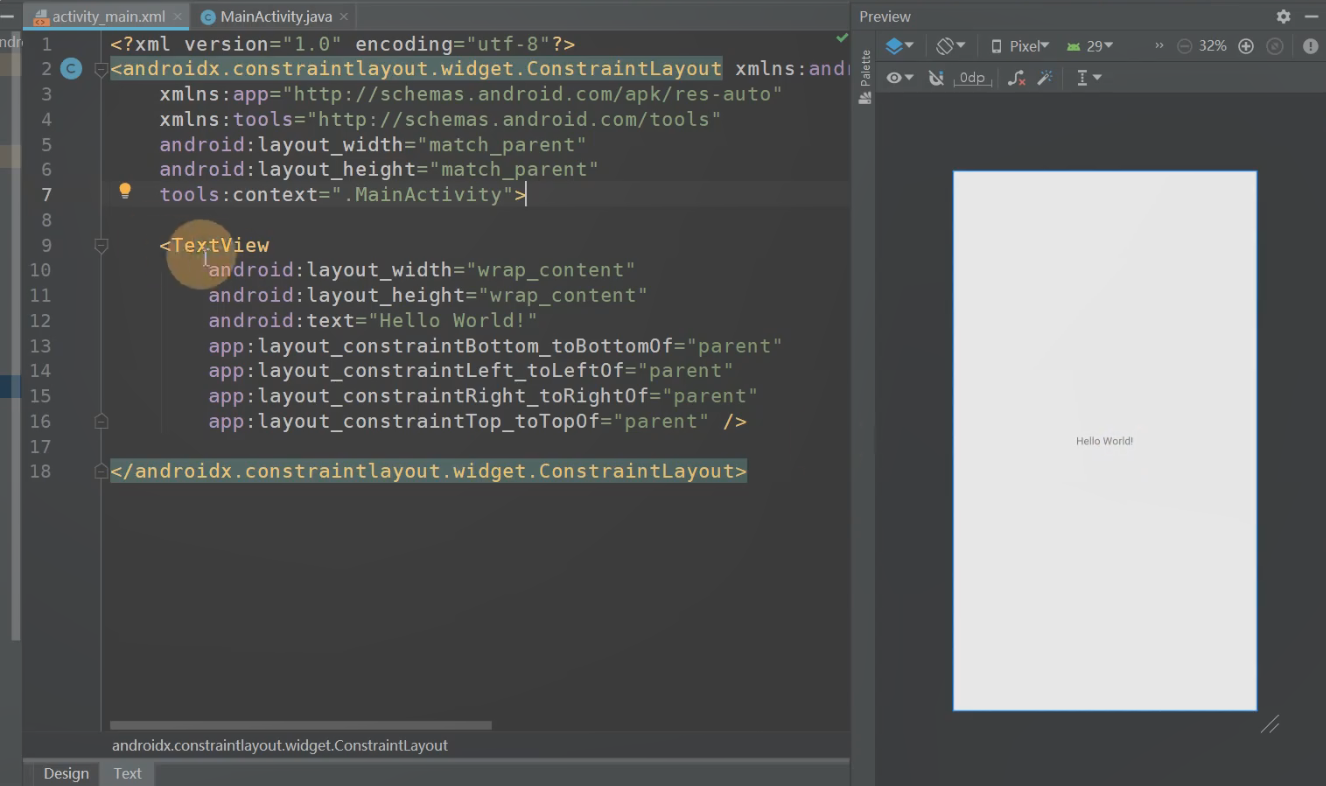This screenshot has height=786, width=1326.
Task: Click the "Hello World!" attribute value on line 12
Action: [453, 320]
